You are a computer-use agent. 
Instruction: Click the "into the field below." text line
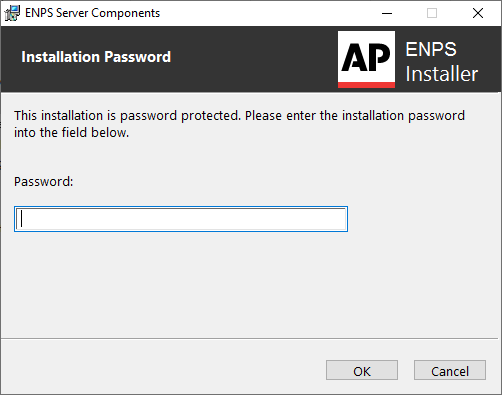point(71,133)
